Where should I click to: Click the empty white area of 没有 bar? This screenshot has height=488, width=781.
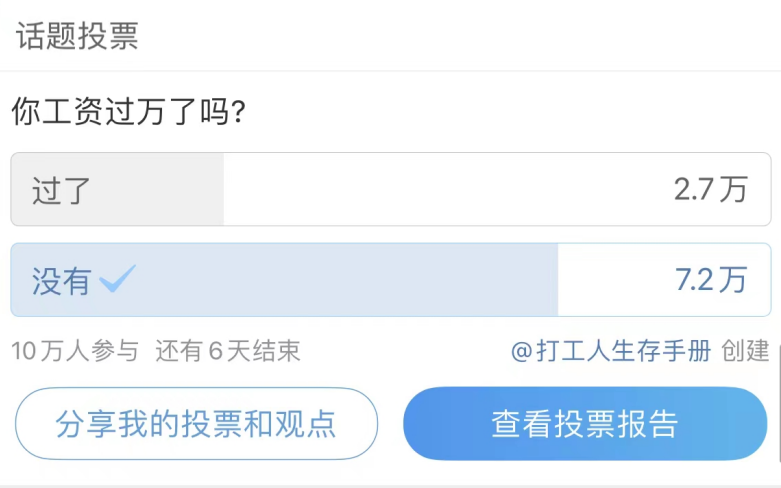(x=615, y=280)
